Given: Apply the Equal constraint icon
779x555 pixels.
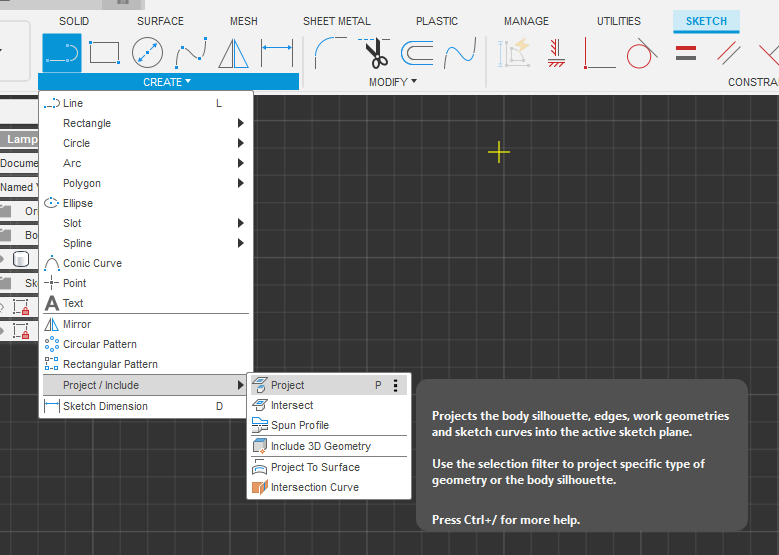Looking at the screenshot, I should point(685,52).
